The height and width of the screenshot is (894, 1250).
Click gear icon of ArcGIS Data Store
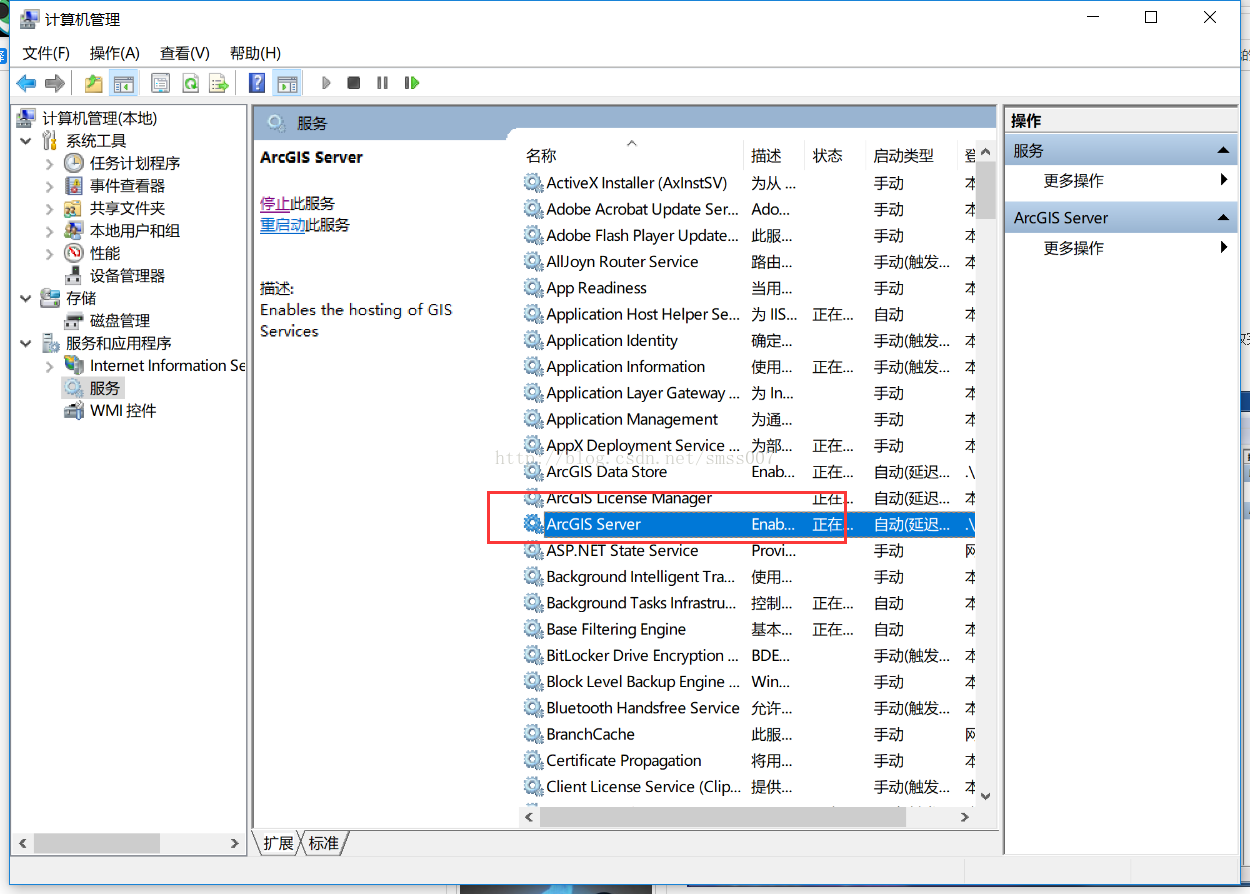(533, 472)
